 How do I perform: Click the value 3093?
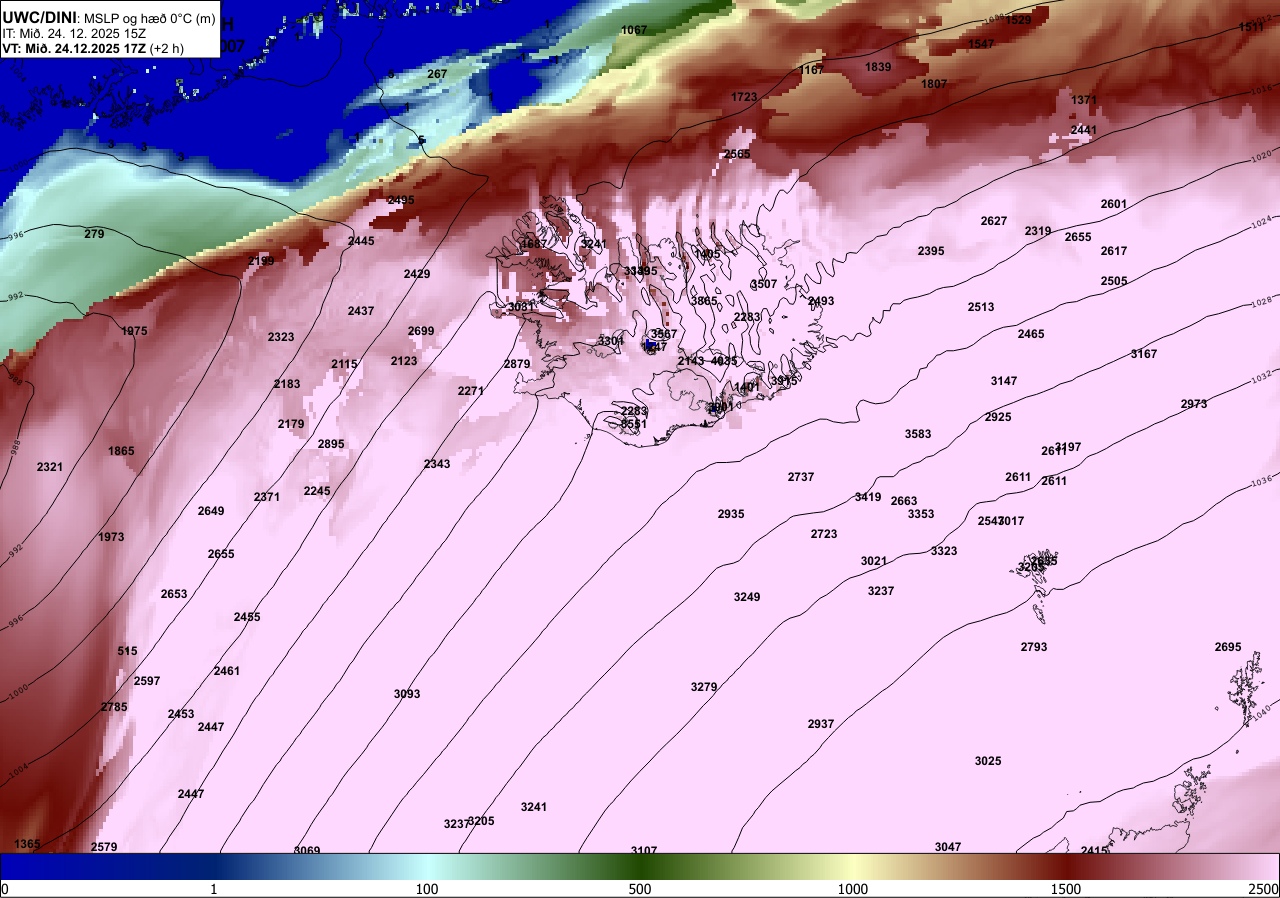(407, 694)
